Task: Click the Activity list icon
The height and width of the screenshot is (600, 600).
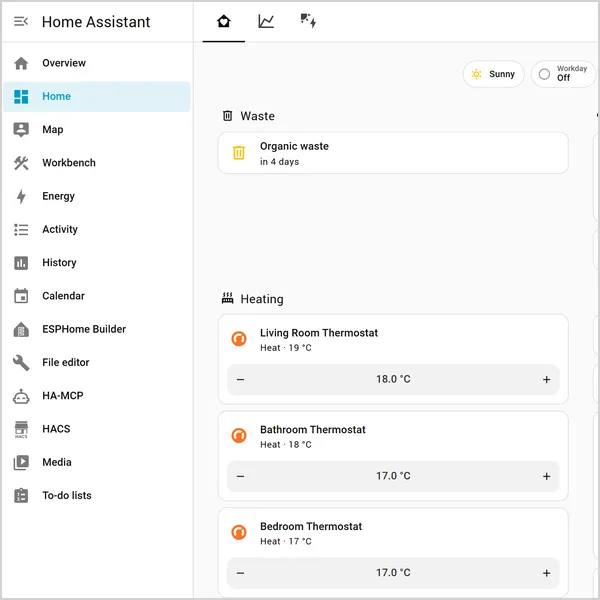Action: (x=21, y=230)
